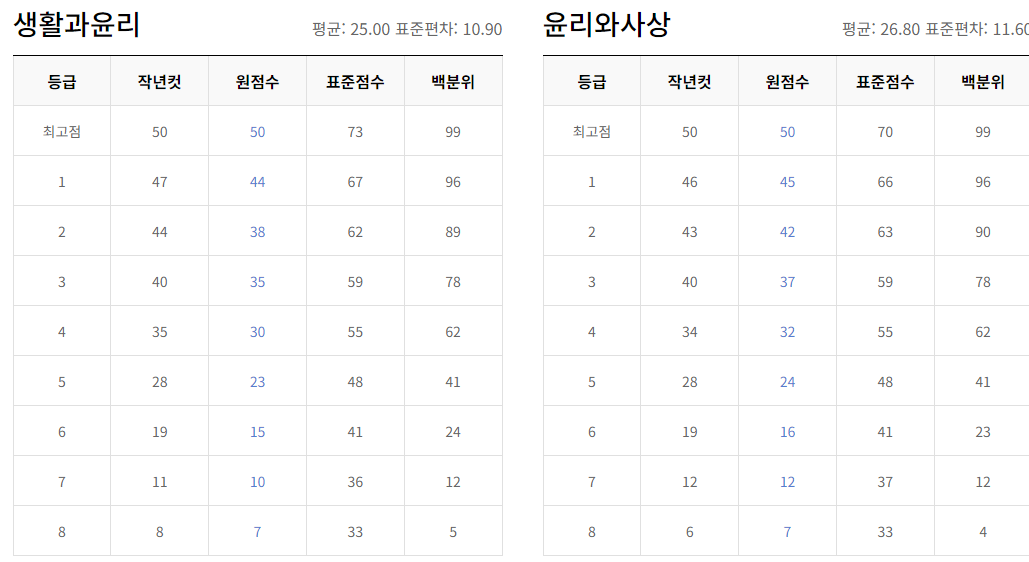Click 원점수 column header in 생활과윤리 table
The image size is (1029, 562).
257,81
